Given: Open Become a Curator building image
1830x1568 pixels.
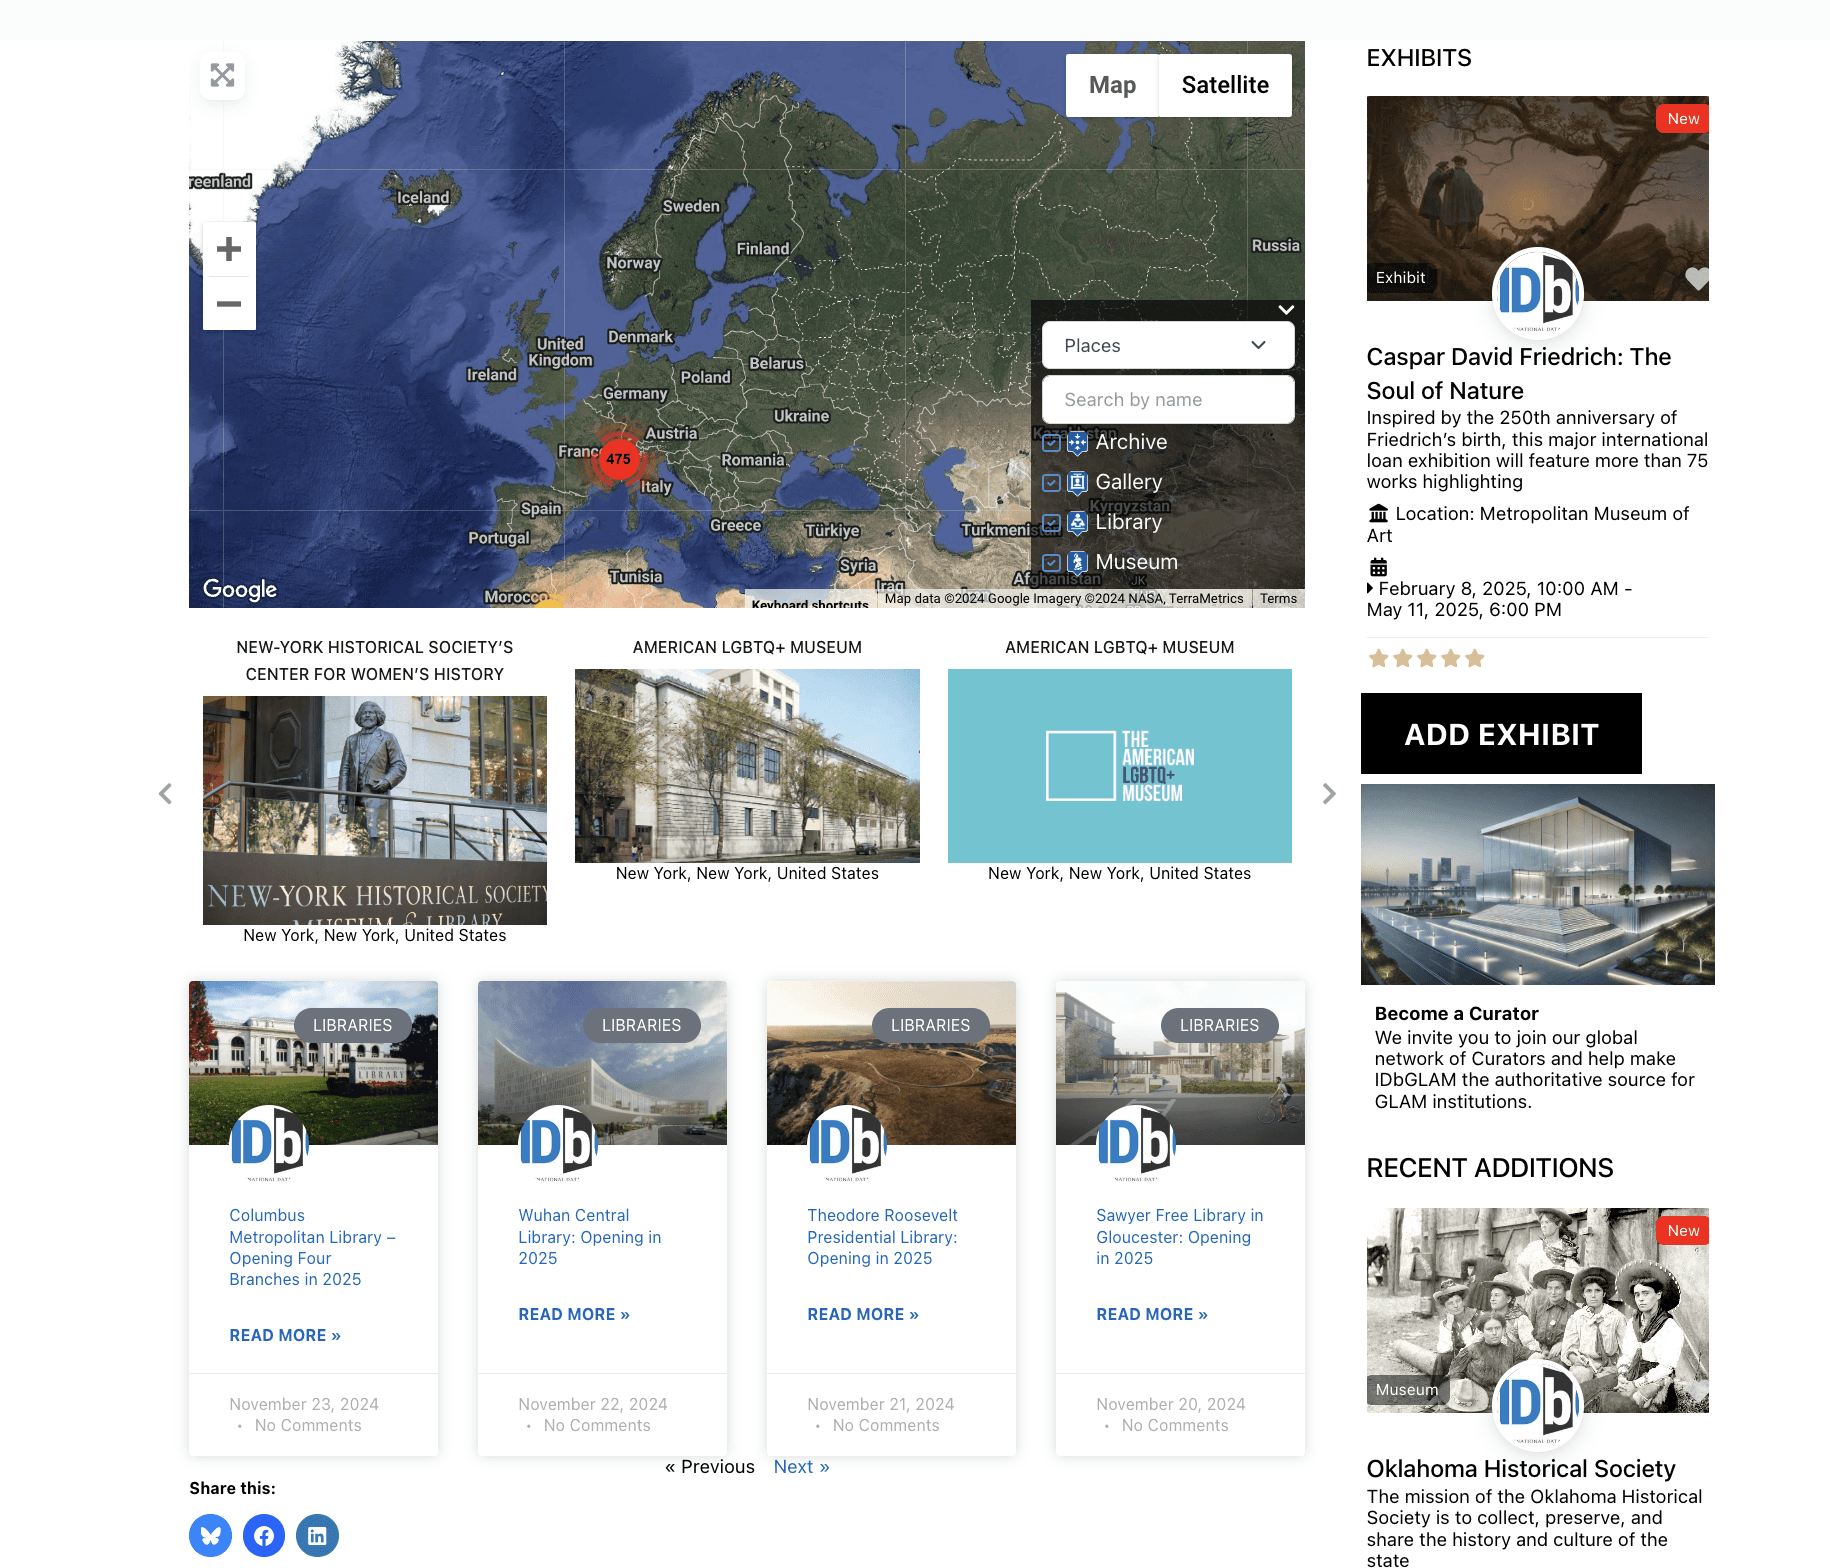Looking at the screenshot, I should pos(1538,884).
